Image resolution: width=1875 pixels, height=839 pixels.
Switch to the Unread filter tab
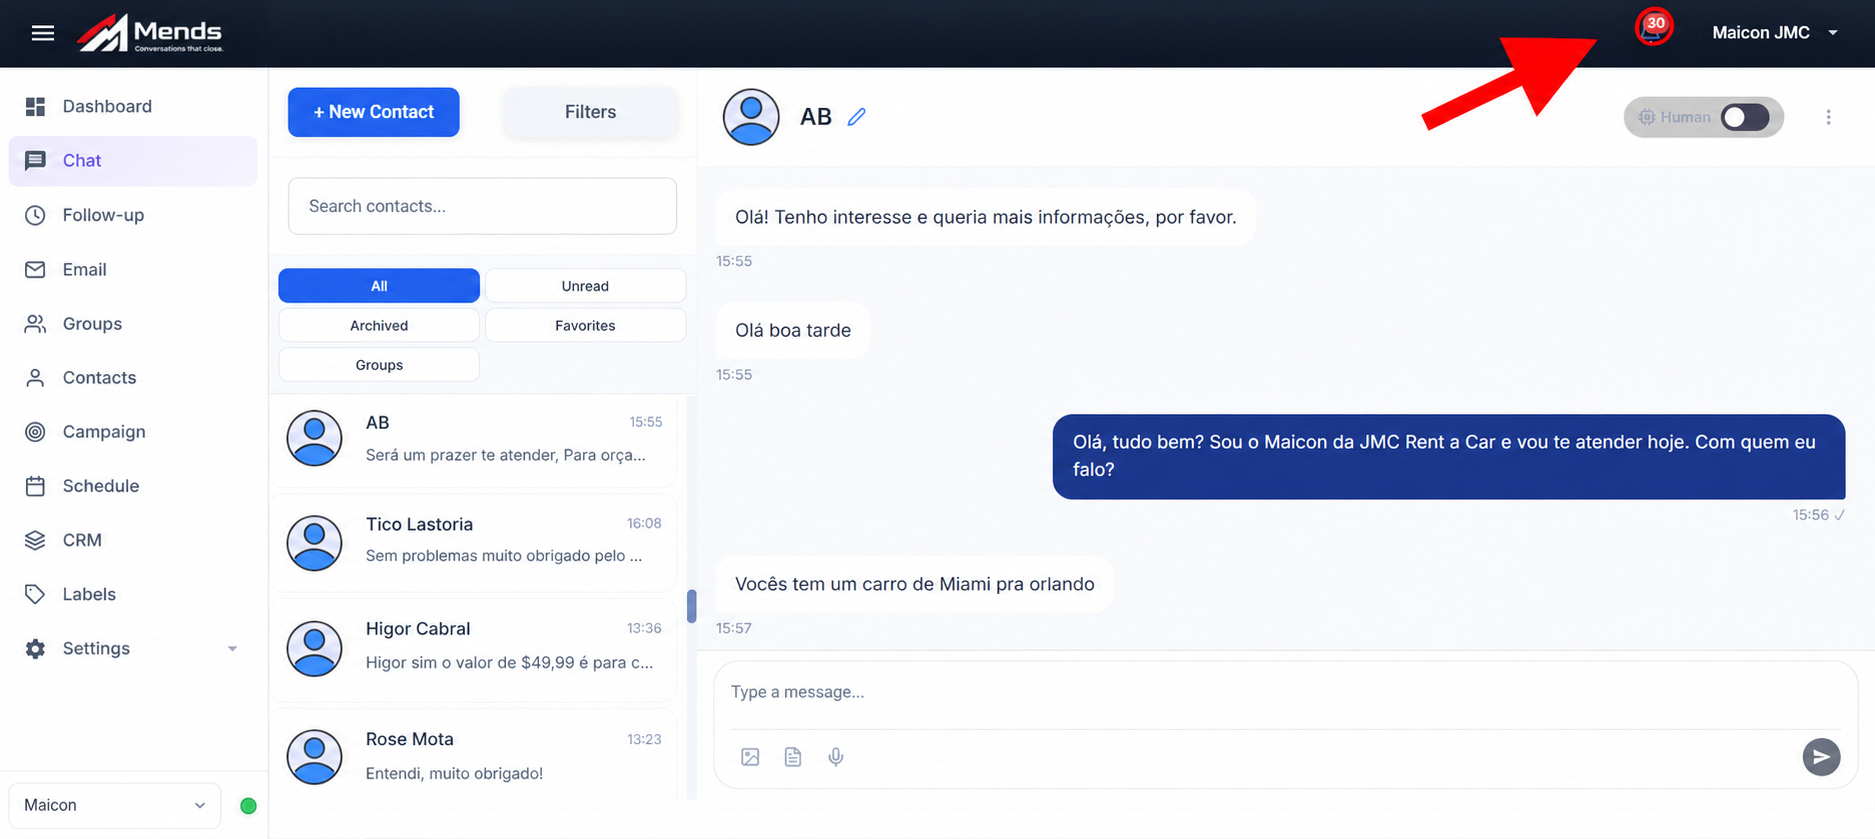click(585, 286)
